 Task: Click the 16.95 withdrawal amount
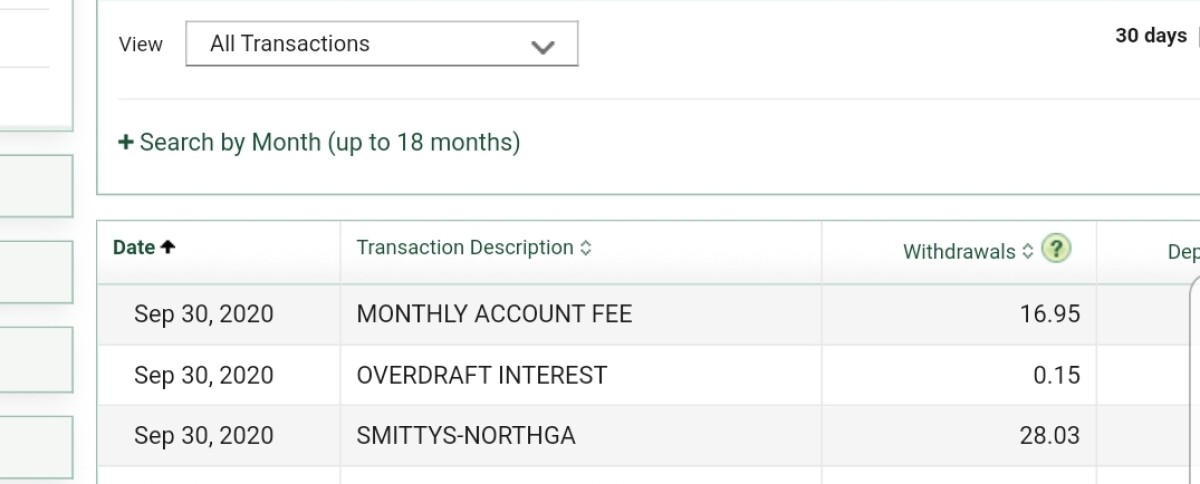(x=1050, y=314)
